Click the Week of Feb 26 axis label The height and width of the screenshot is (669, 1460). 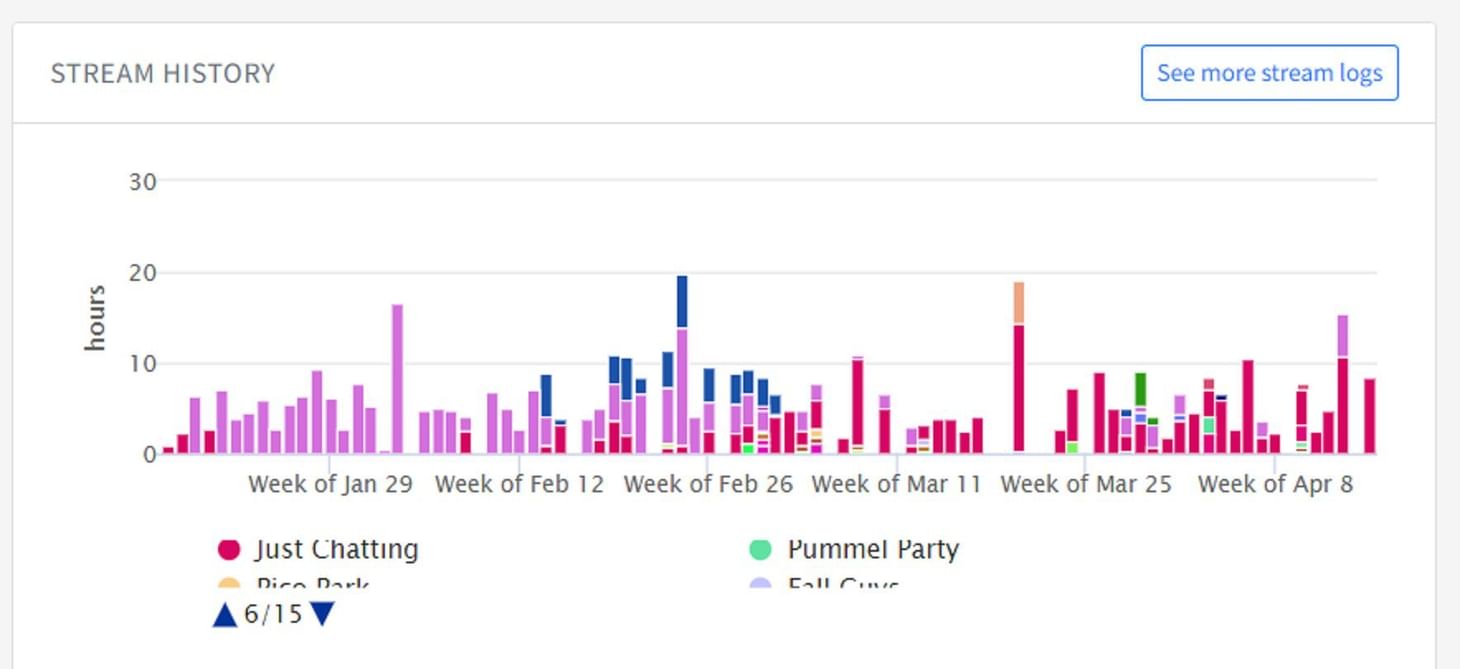[708, 485]
